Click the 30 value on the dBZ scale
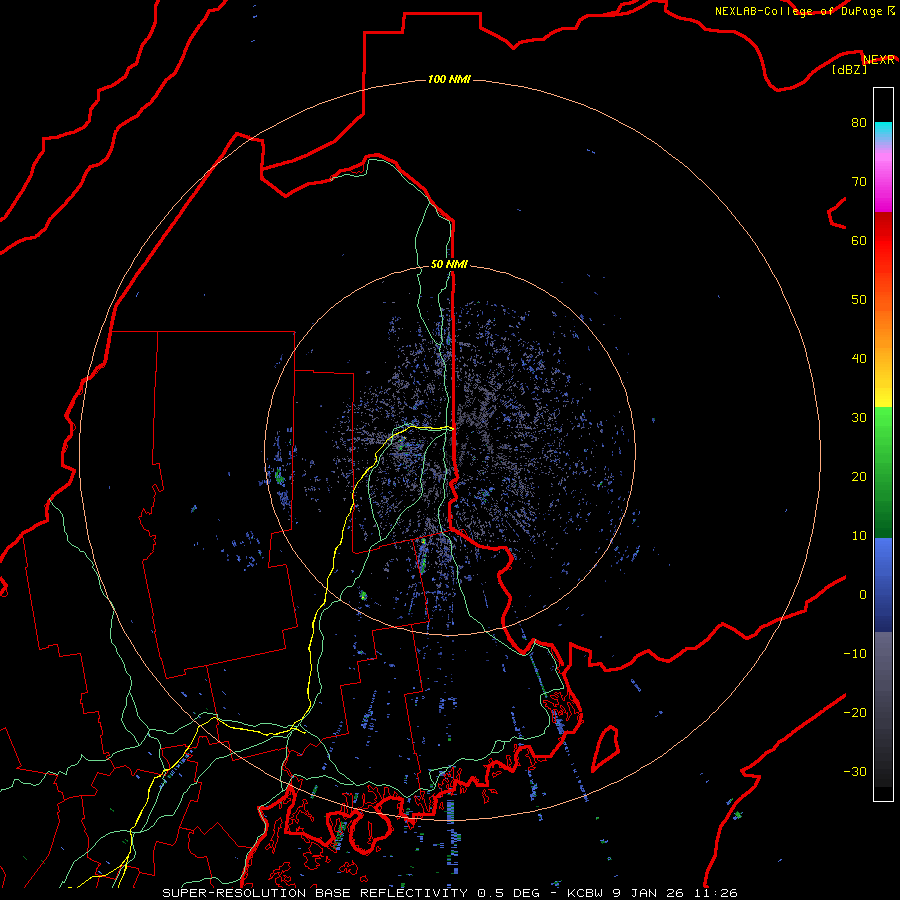The image size is (900, 900). click(x=859, y=417)
